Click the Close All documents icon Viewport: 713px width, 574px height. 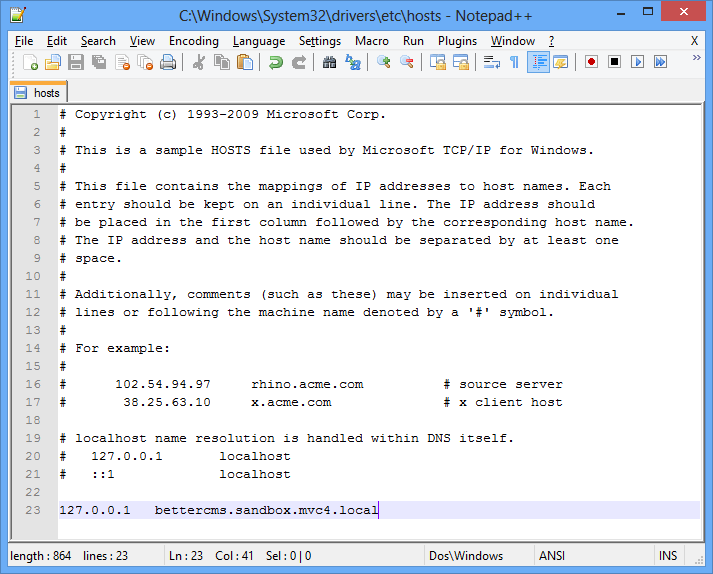click(x=145, y=62)
